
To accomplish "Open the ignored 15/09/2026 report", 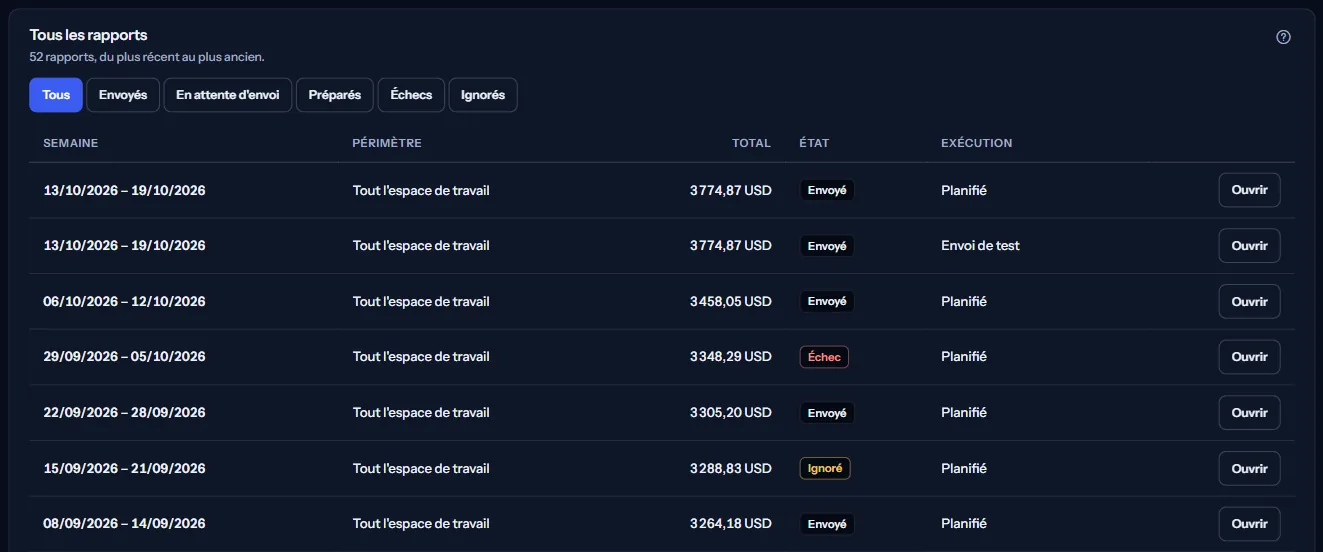I will coord(1249,468).
